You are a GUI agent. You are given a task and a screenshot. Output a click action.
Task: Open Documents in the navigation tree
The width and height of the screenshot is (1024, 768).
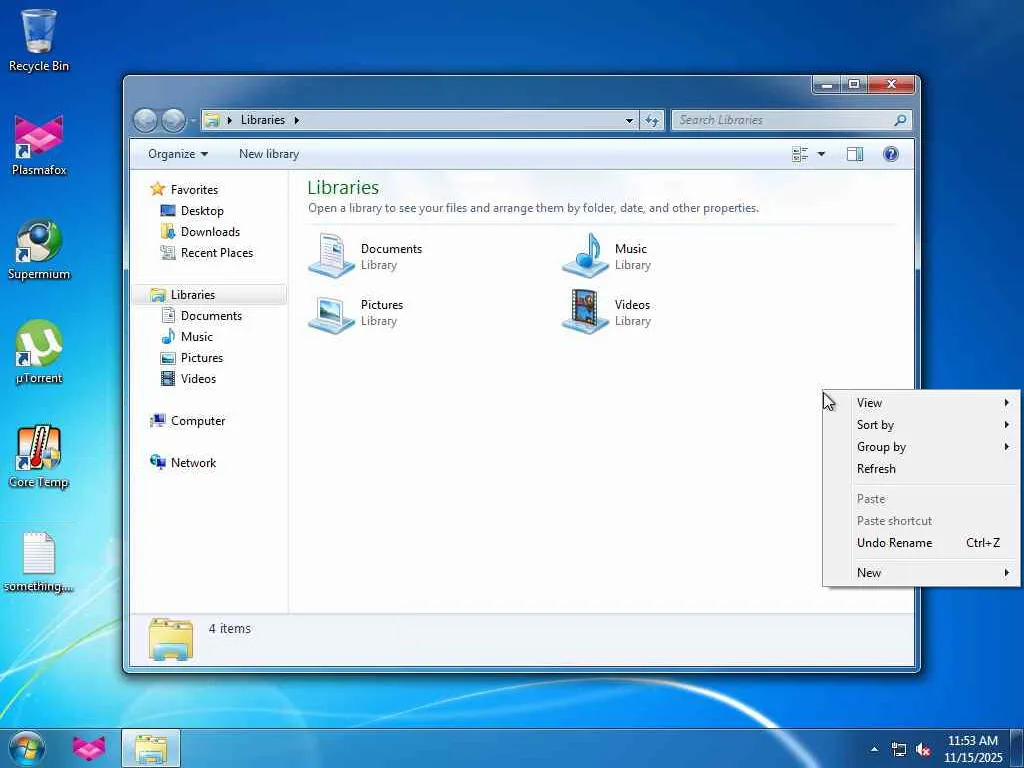coord(211,316)
